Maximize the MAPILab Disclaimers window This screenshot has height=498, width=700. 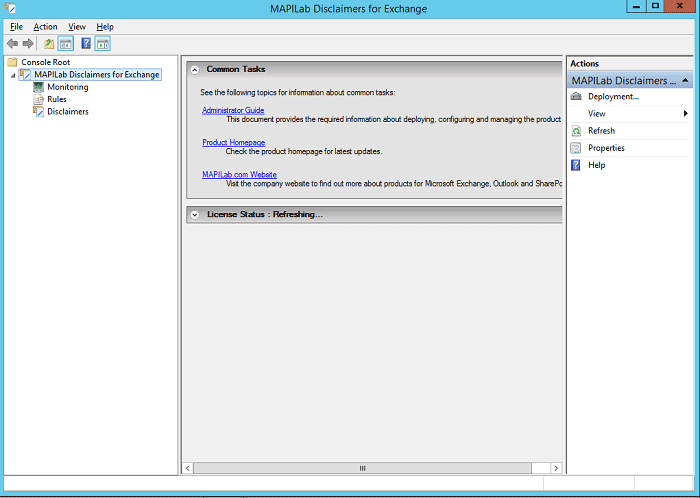pyautogui.click(x=655, y=7)
